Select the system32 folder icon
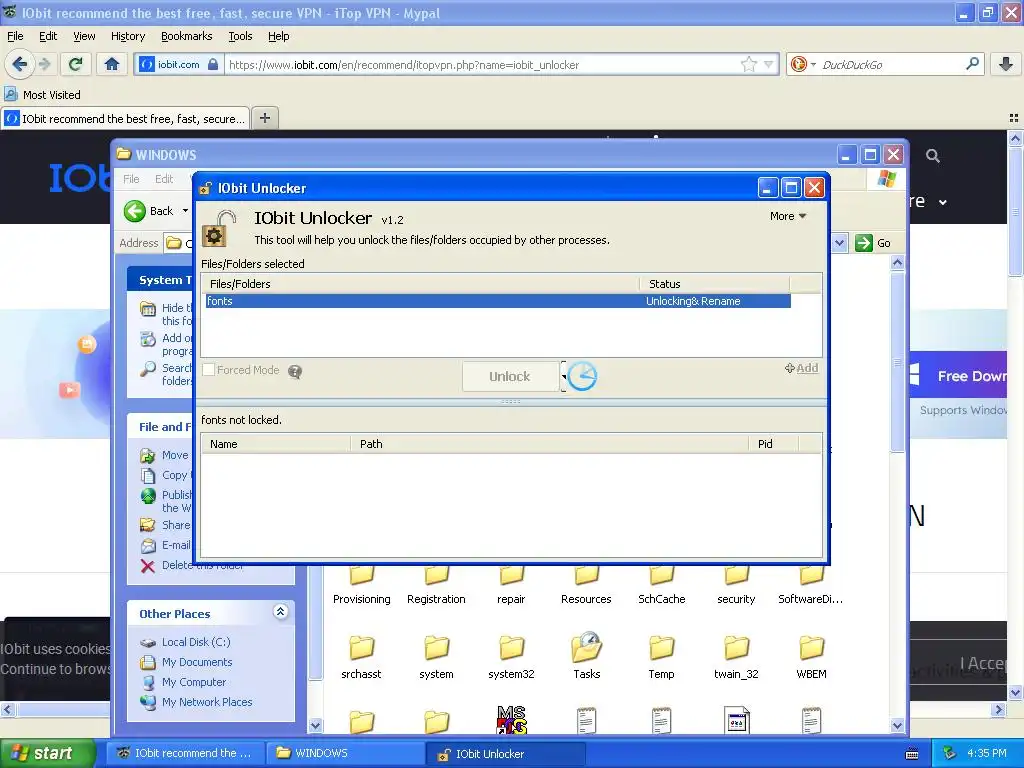Image resolution: width=1024 pixels, height=768 pixels. (x=511, y=656)
